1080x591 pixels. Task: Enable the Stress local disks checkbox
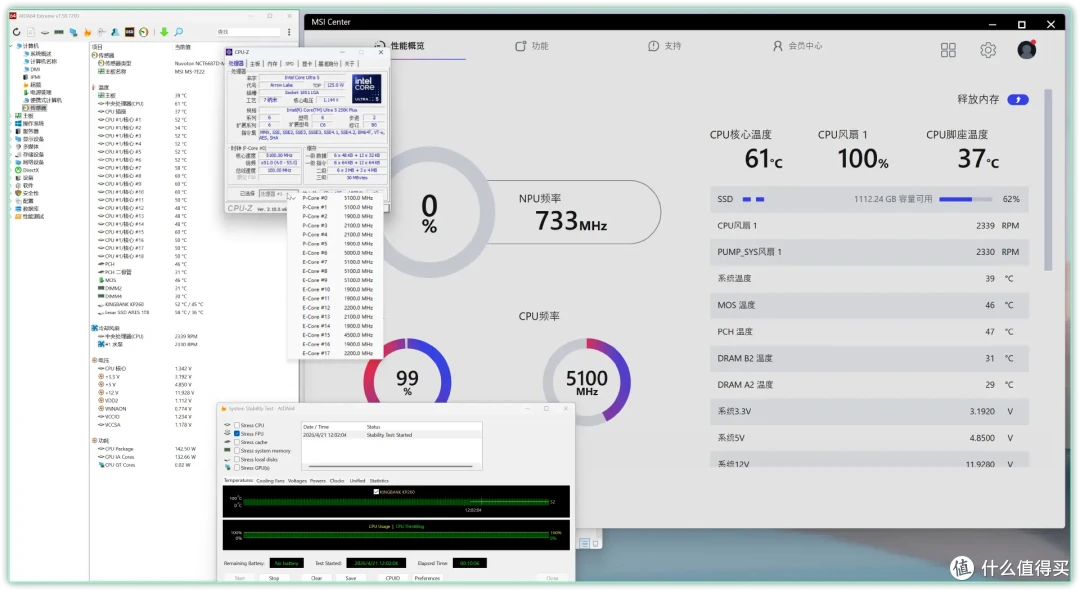coord(237,459)
